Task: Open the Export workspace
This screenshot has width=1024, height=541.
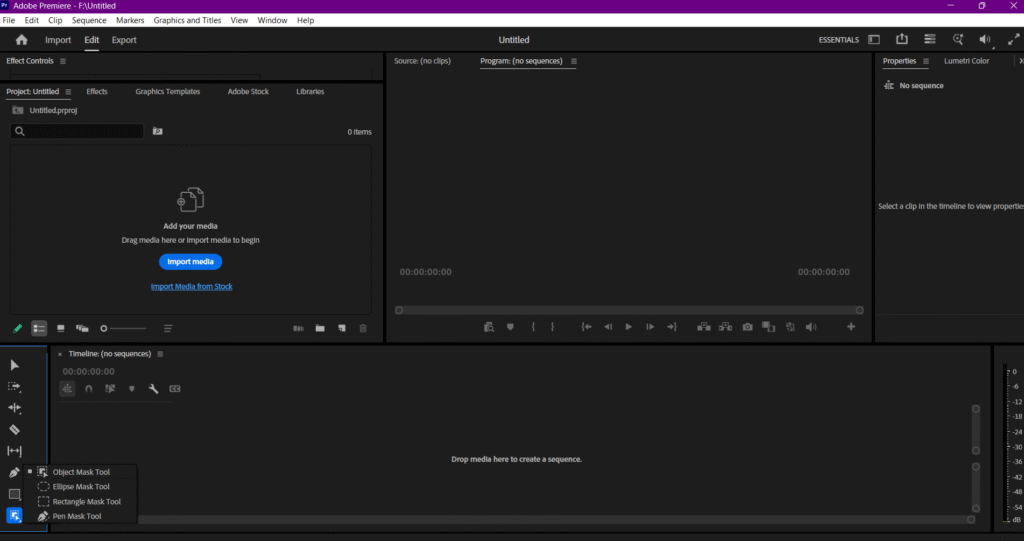Action: point(124,40)
